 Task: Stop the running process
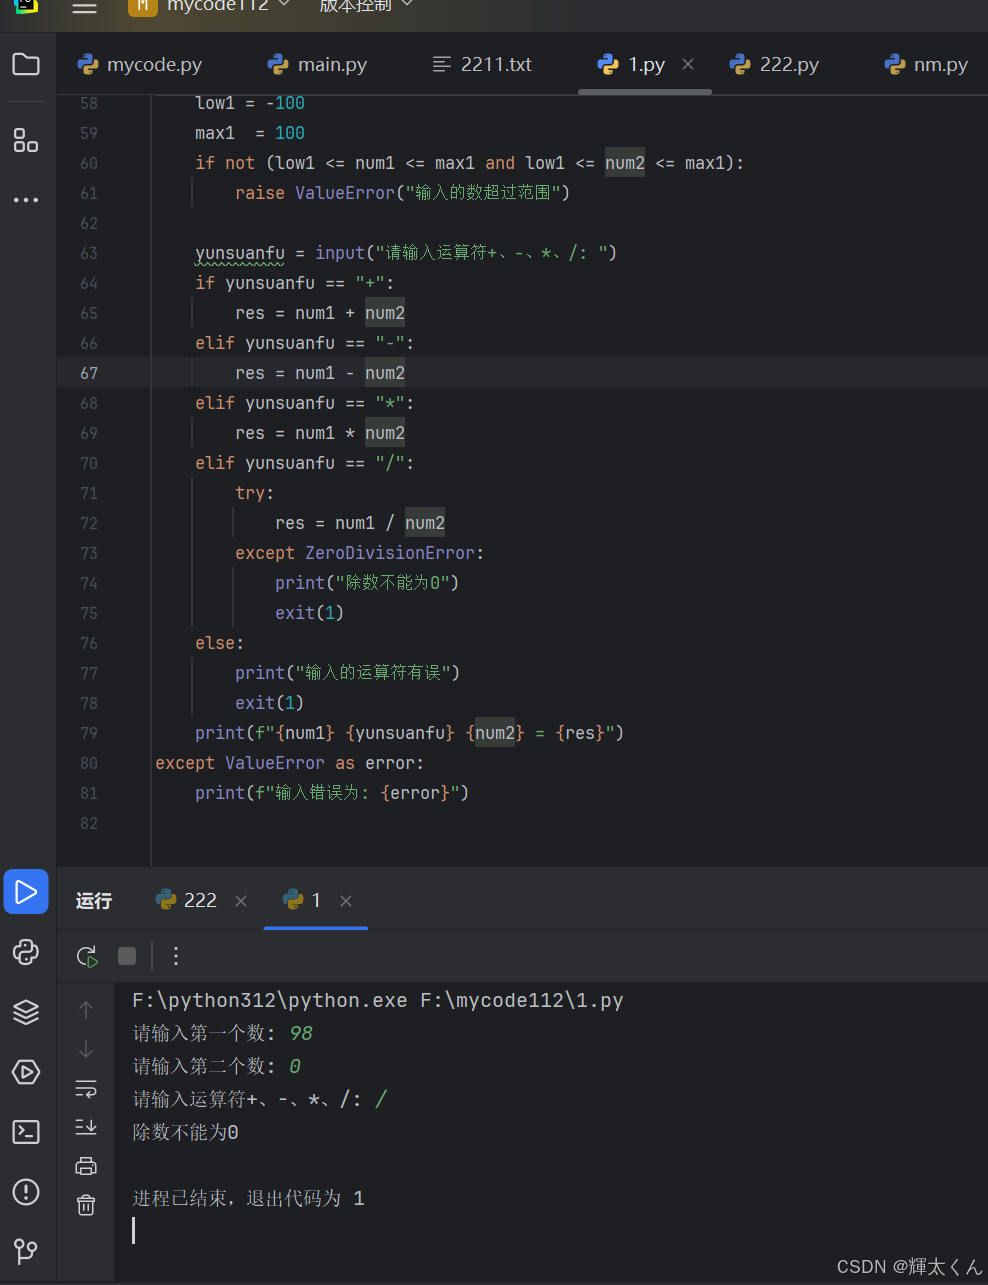(x=127, y=956)
